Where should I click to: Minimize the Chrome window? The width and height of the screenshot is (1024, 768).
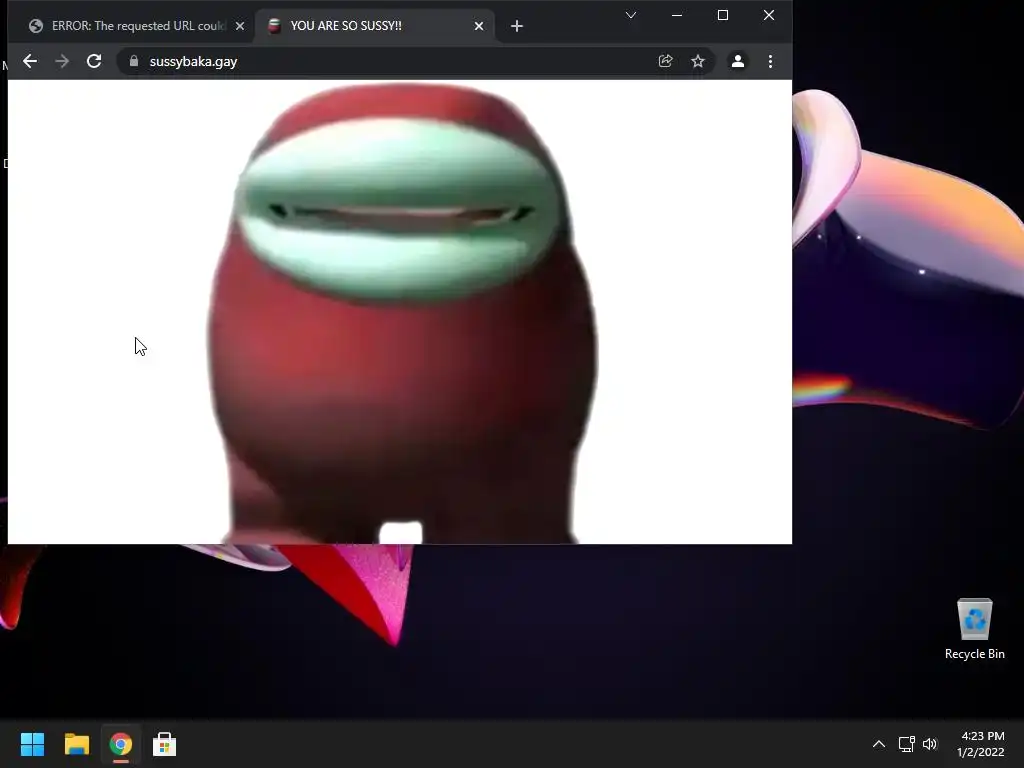click(677, 15)
